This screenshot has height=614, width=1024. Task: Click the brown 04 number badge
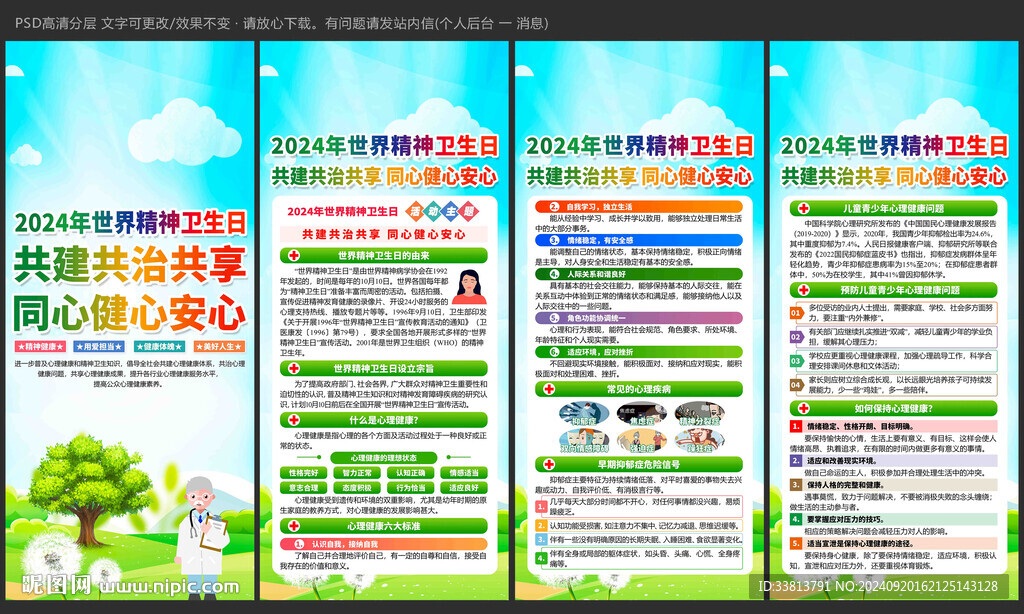pyautogui.click(x=796, y=385)
